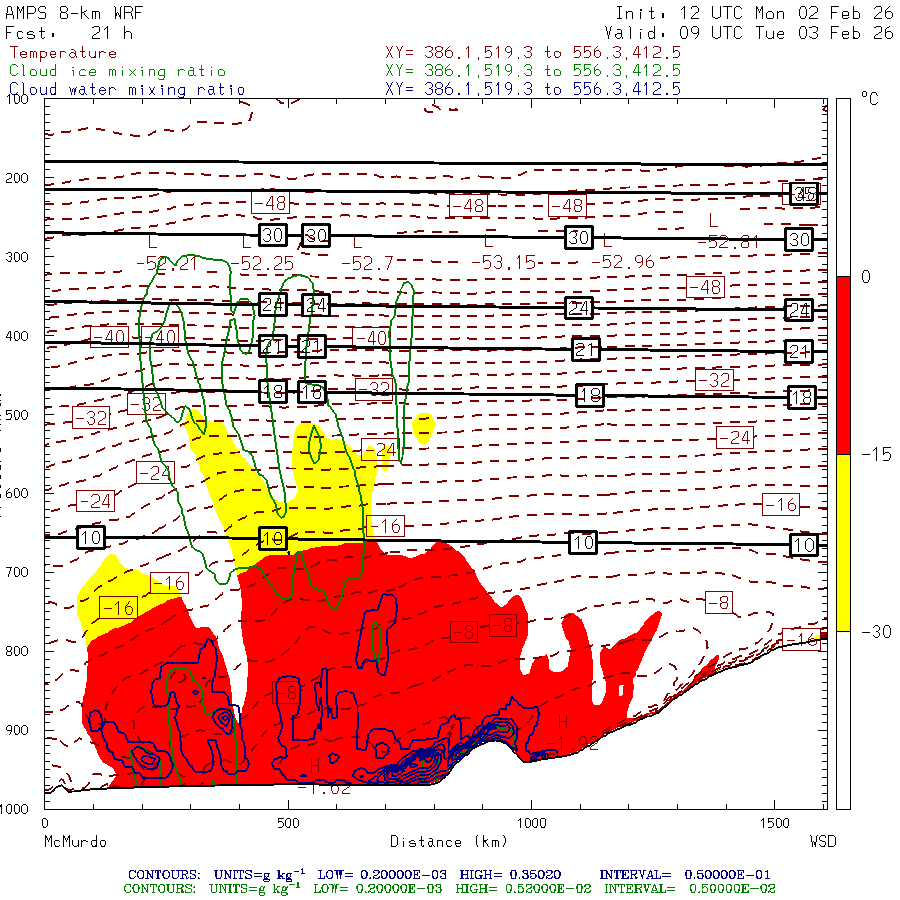Click the "-52.81" temperature minimum label
This screenshot has width=900, height=900.
pos(728,242)
